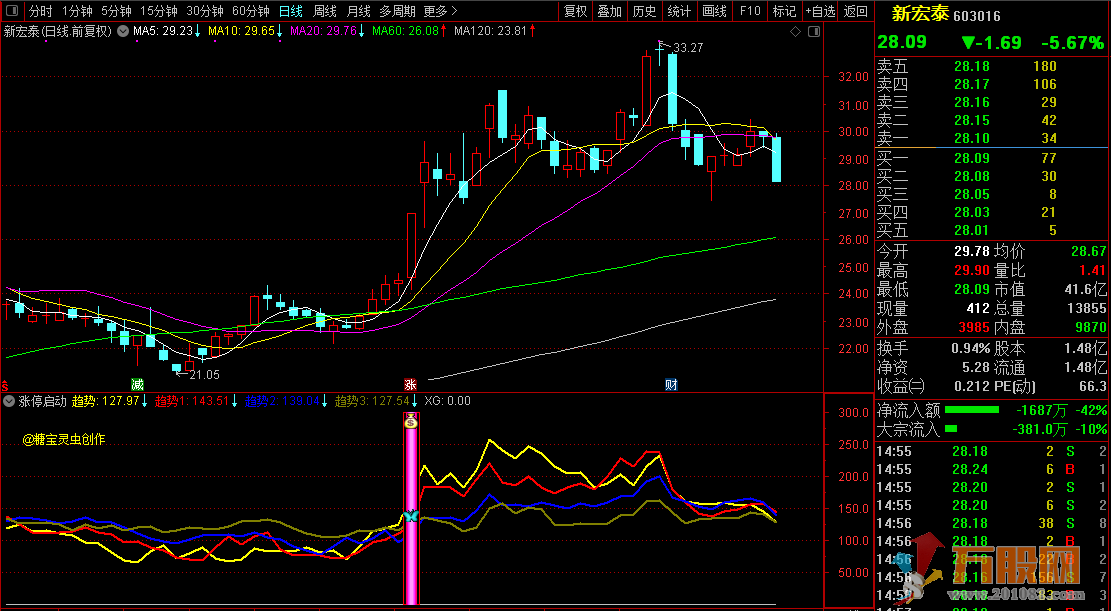This screenshot has height=611, width=1111.
Task: Expand the 更多 > period options
Action: pos(441,11)
